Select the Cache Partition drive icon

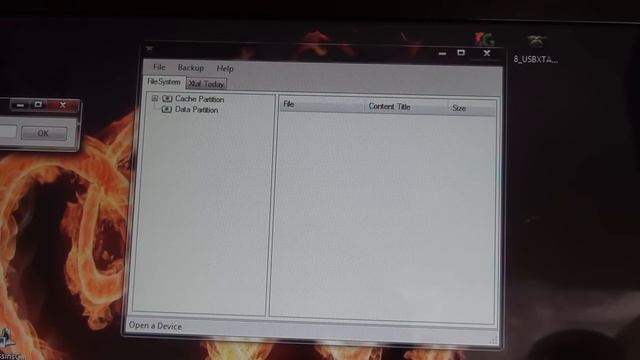click(167, 98)
